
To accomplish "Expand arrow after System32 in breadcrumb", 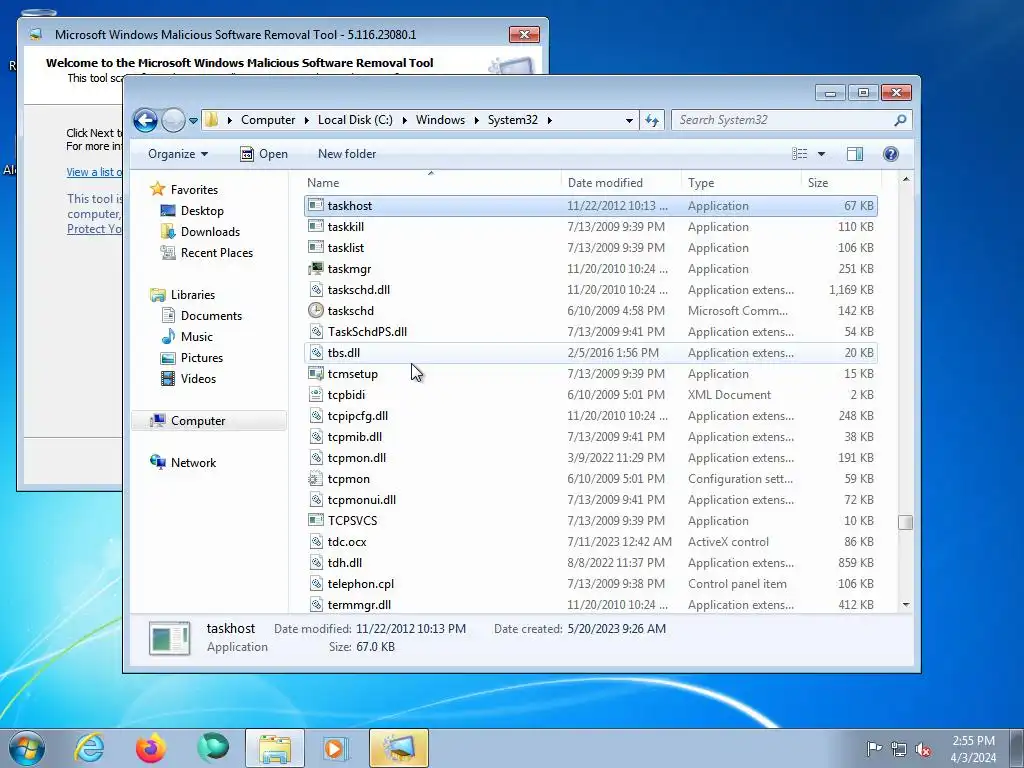I will coord(550,120).
